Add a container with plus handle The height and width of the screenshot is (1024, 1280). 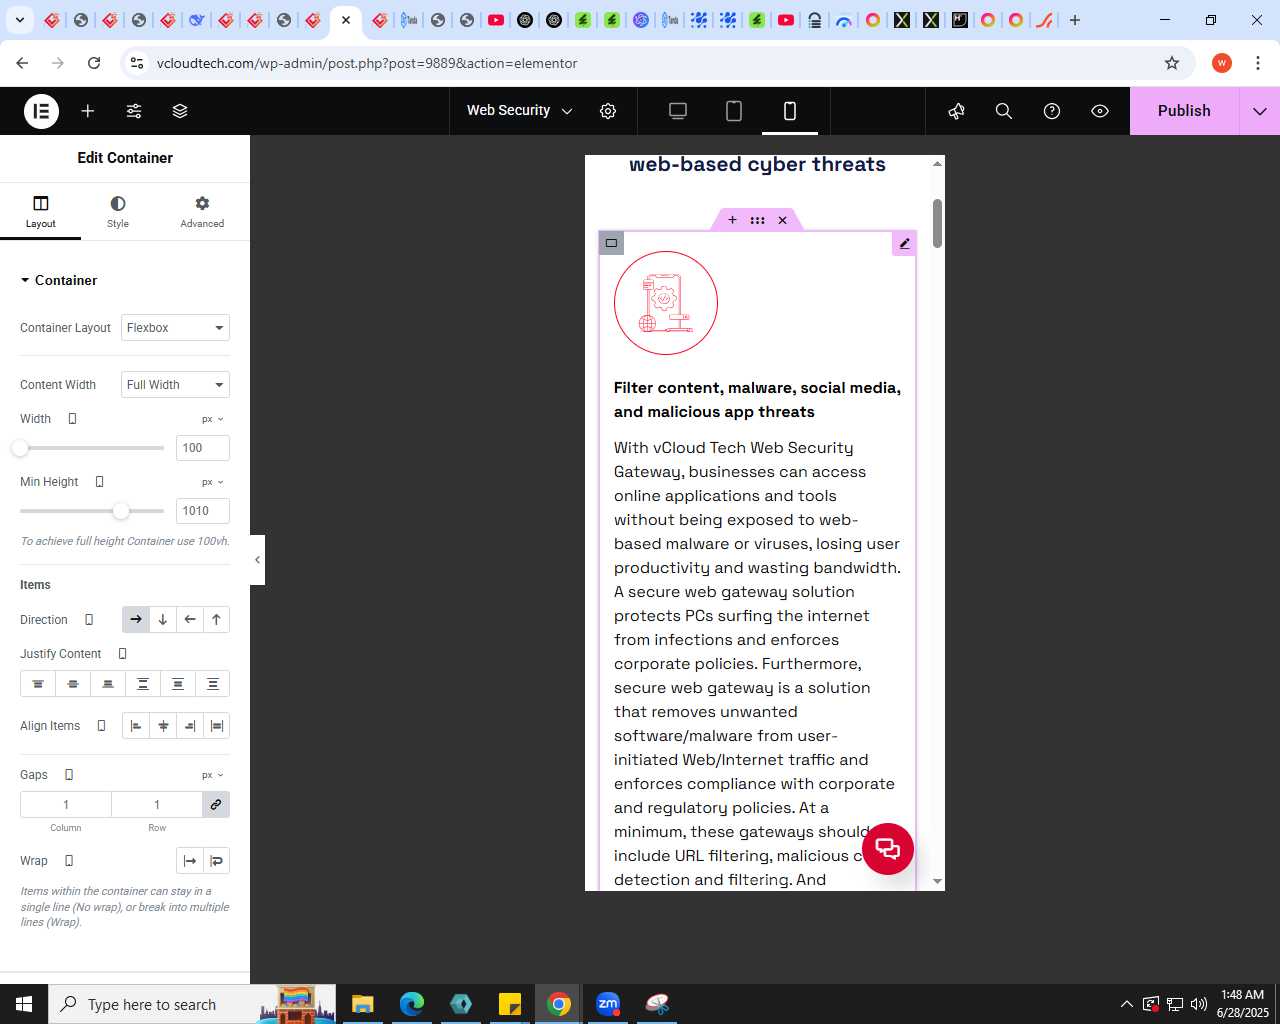(732, 220)
